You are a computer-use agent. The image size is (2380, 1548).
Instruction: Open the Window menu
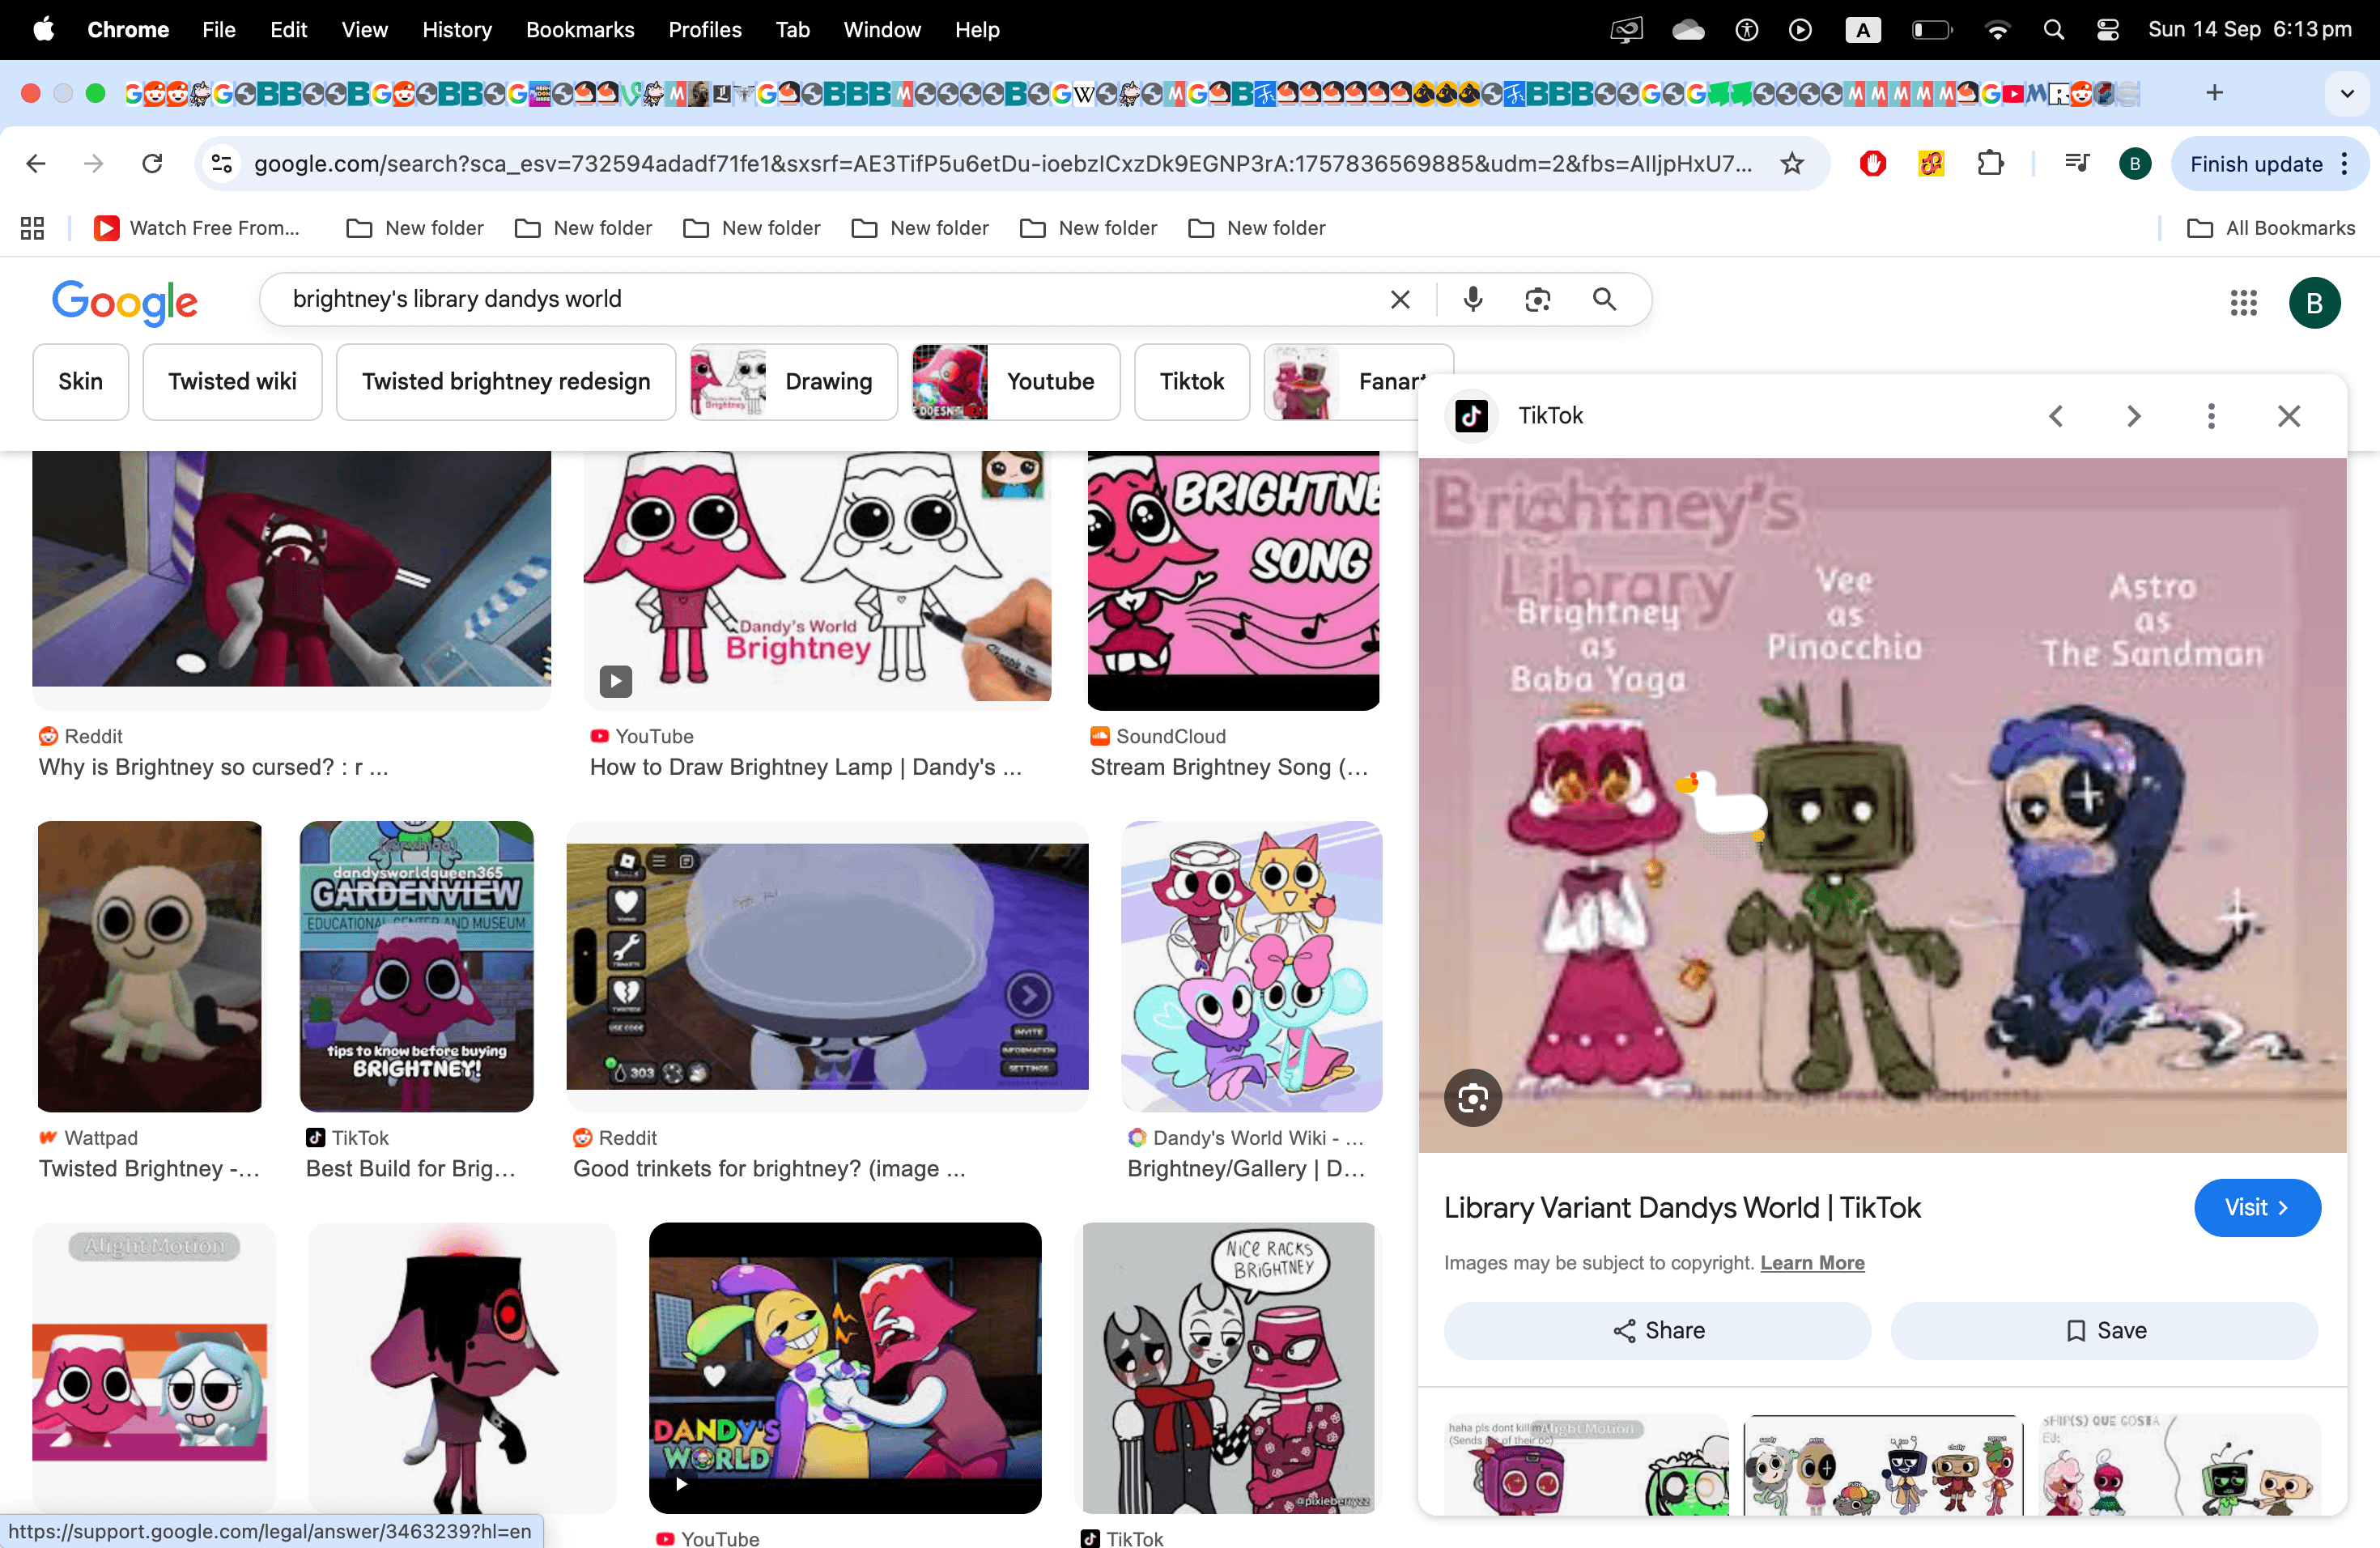(x=881, y=29)
